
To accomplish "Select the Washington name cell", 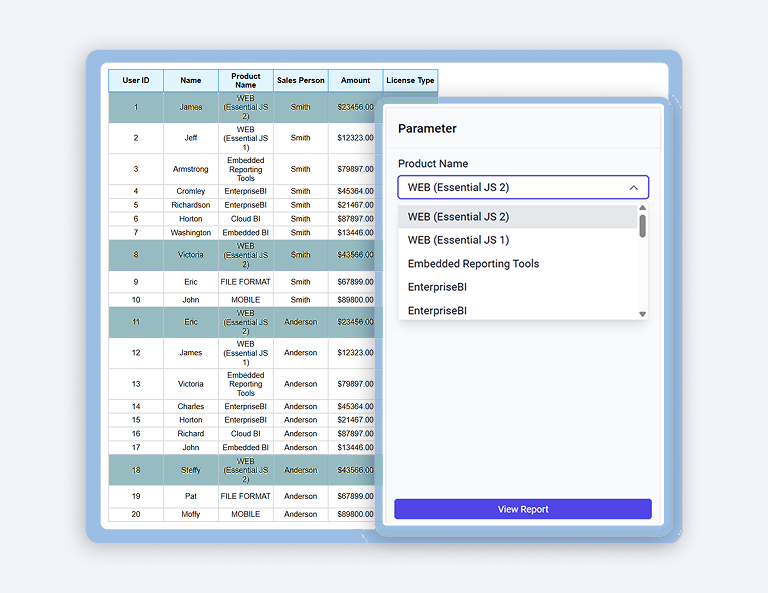I will [191, 233].
